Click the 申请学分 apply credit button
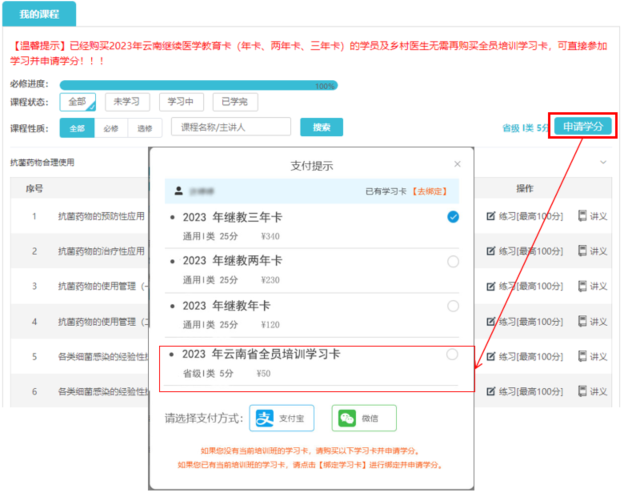The height and width of the screenshot is (492, 622). [582, 127]
